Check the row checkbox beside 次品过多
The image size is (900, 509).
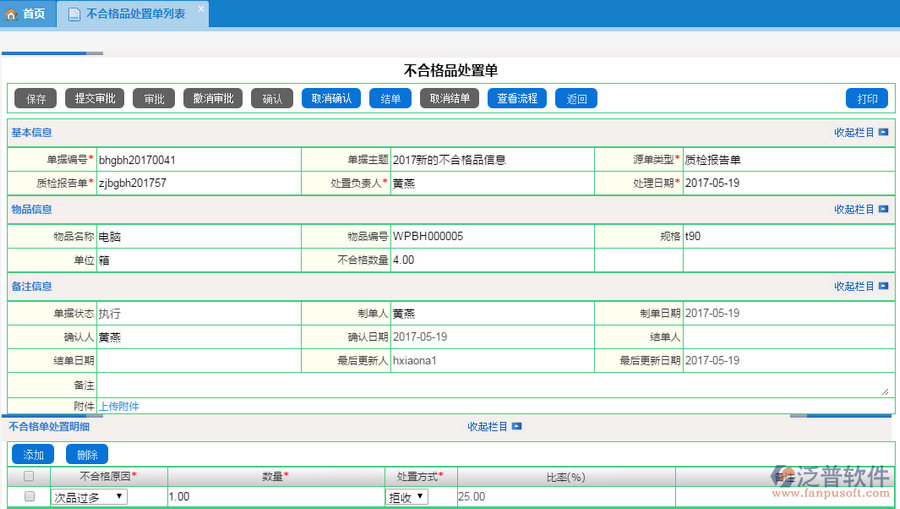point(29,497)
